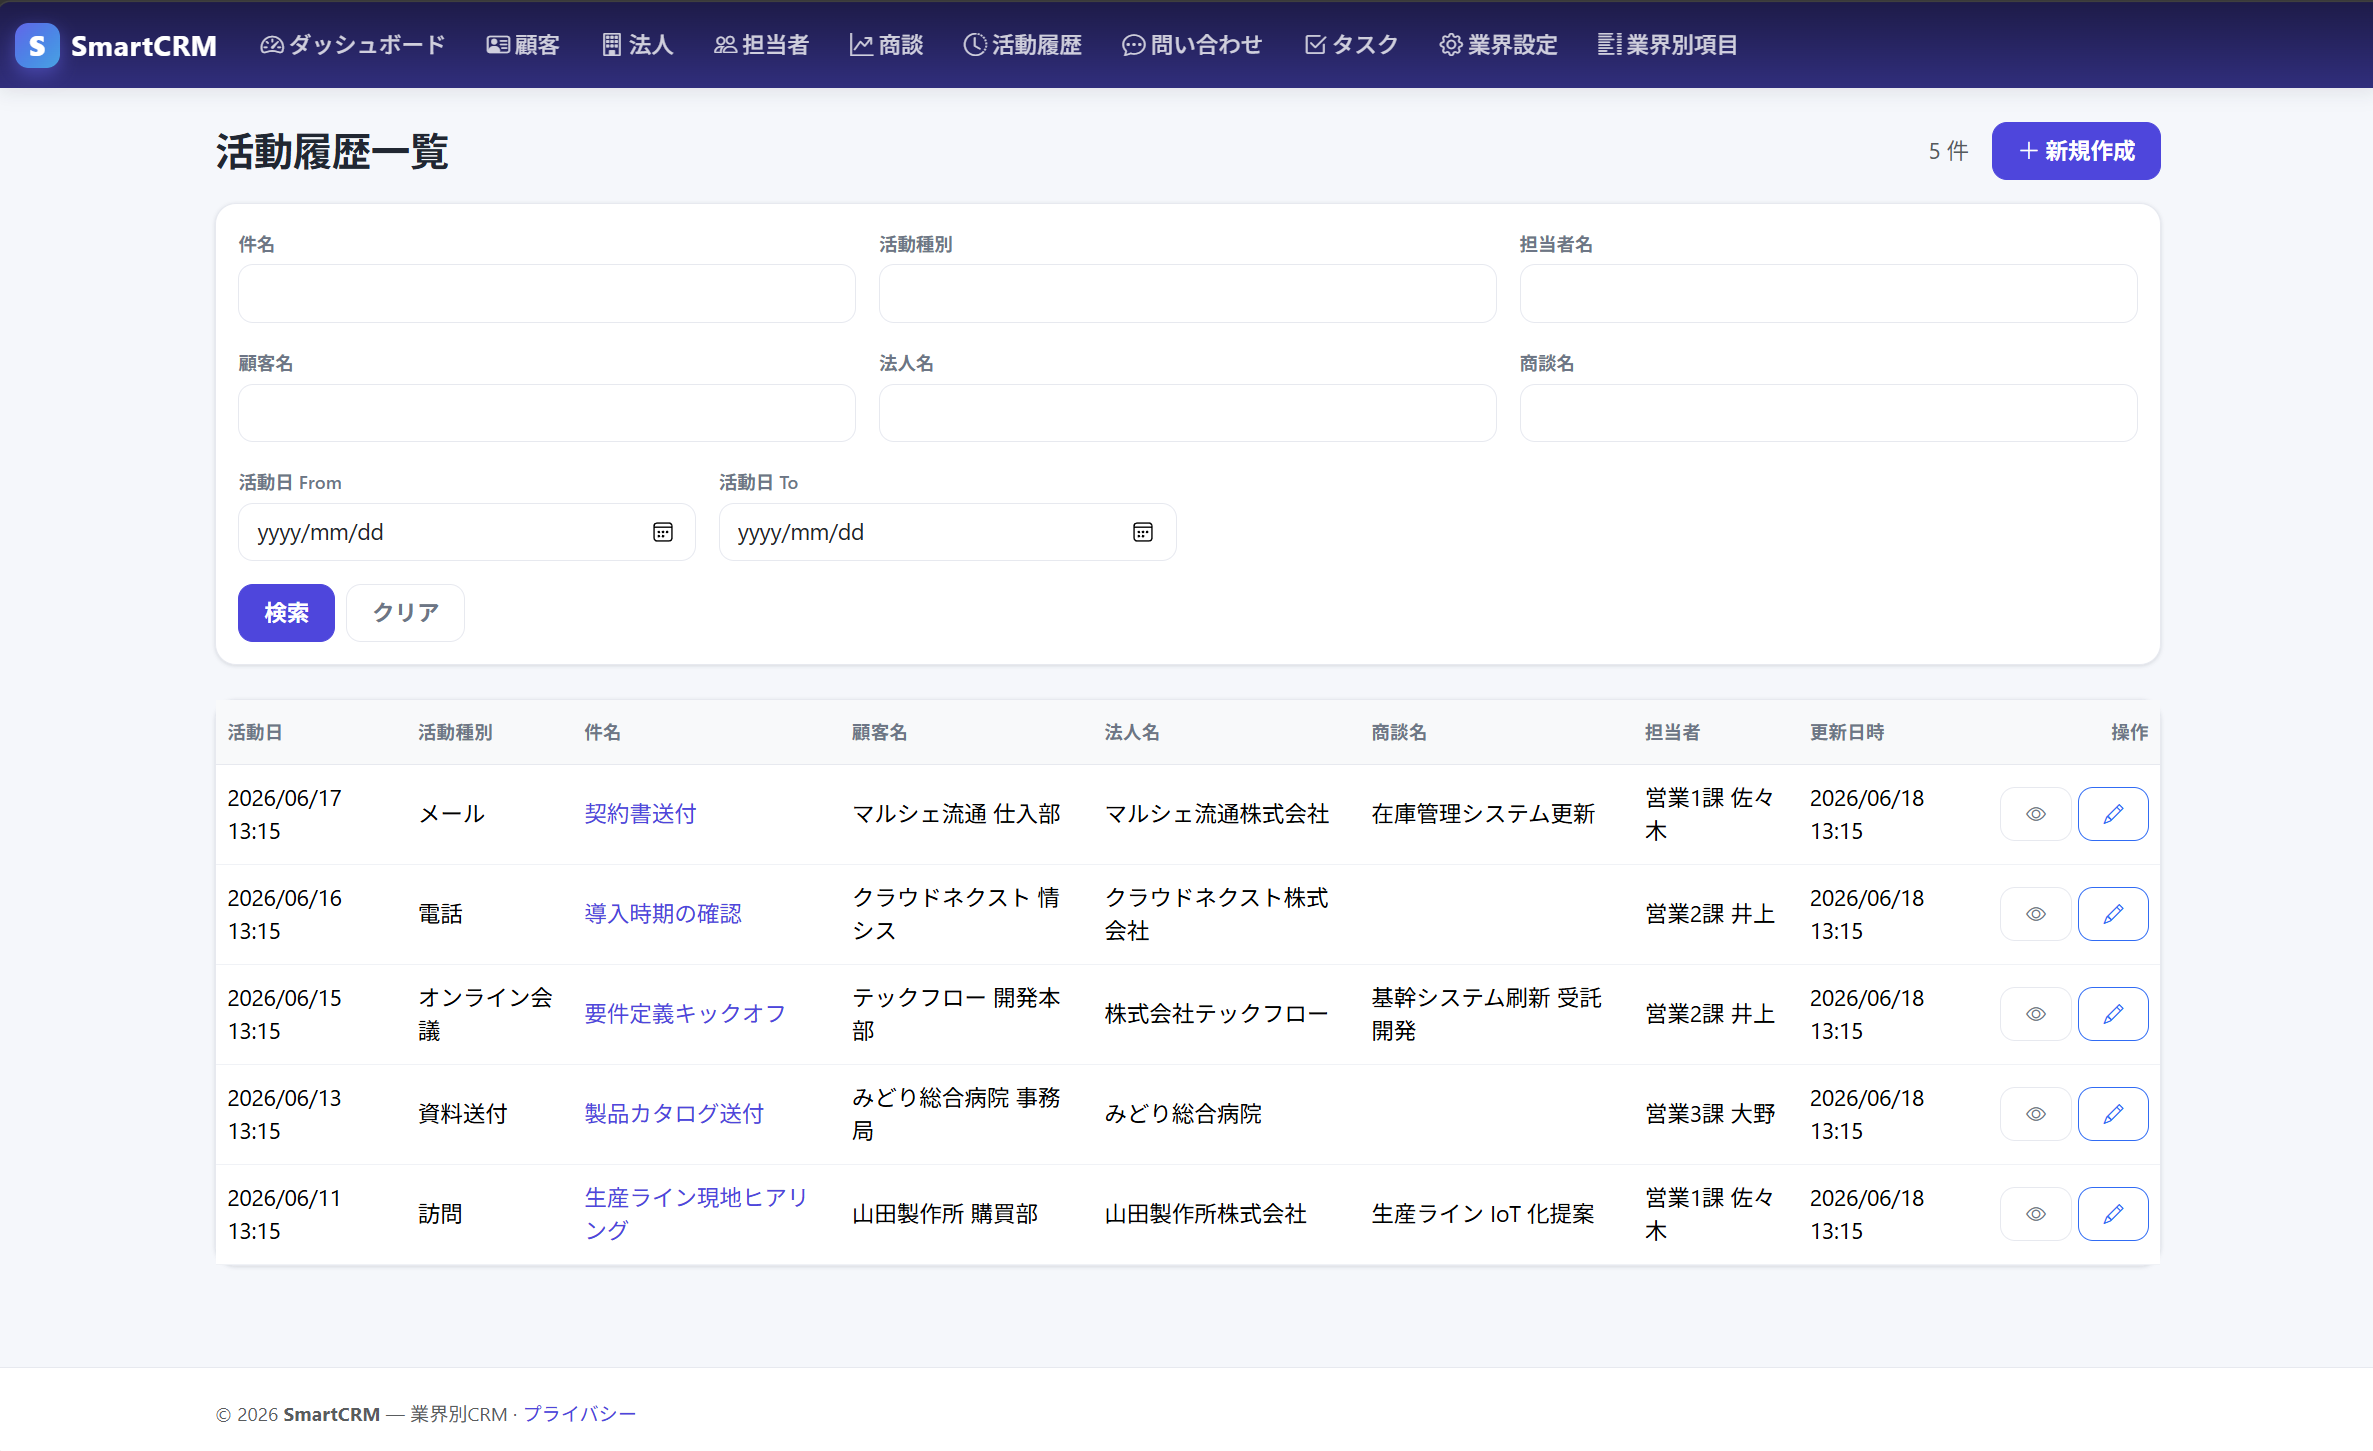Click the 株式会社テックフロー cell

[1216, 1014]
